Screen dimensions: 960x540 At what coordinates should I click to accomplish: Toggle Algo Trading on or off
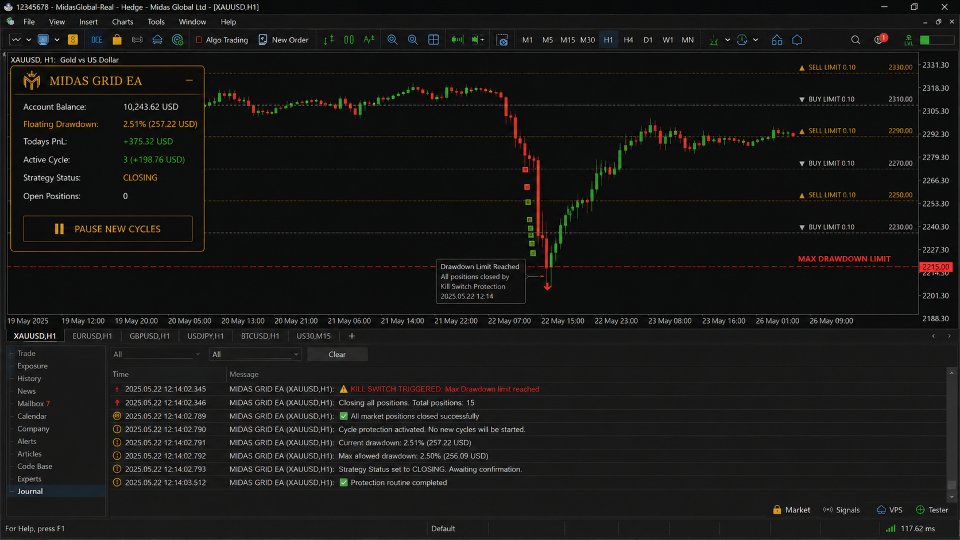(222, 40)
